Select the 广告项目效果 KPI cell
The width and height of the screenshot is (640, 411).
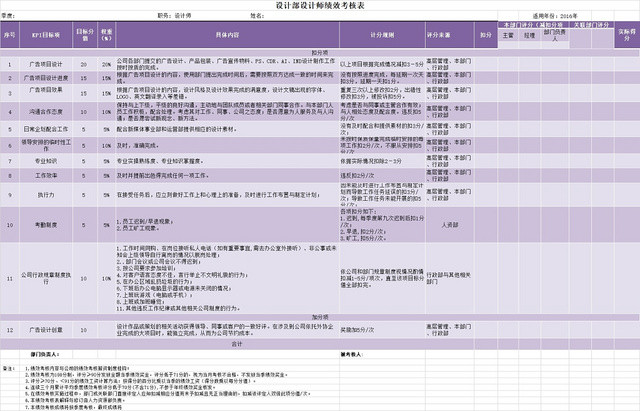click(x=46, y=93)
